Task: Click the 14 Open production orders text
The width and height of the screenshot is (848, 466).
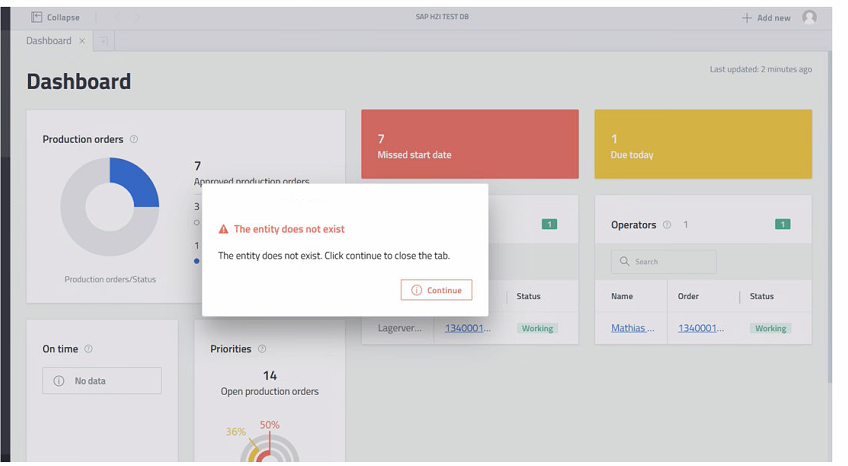Action: [x=269, y=383]
